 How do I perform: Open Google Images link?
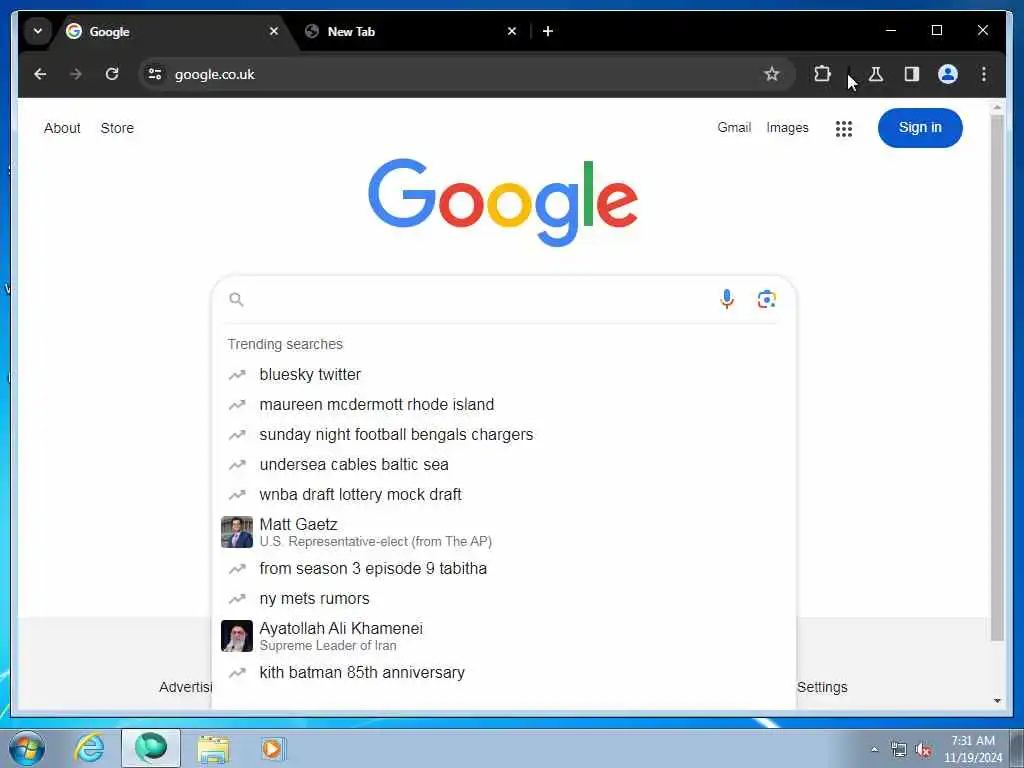(x=788, y=127)
